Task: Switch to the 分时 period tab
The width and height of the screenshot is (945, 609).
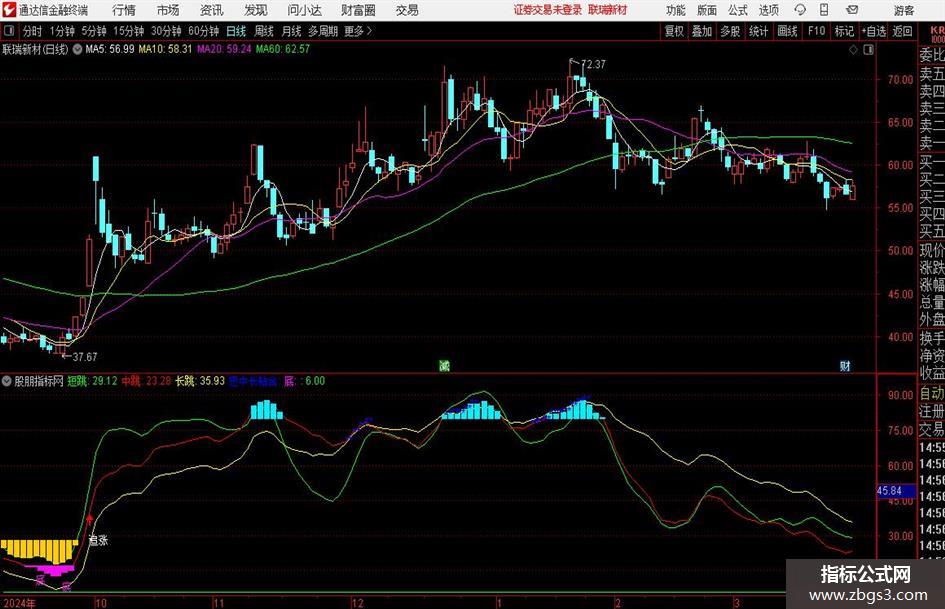Action: (x=33, y=31)
